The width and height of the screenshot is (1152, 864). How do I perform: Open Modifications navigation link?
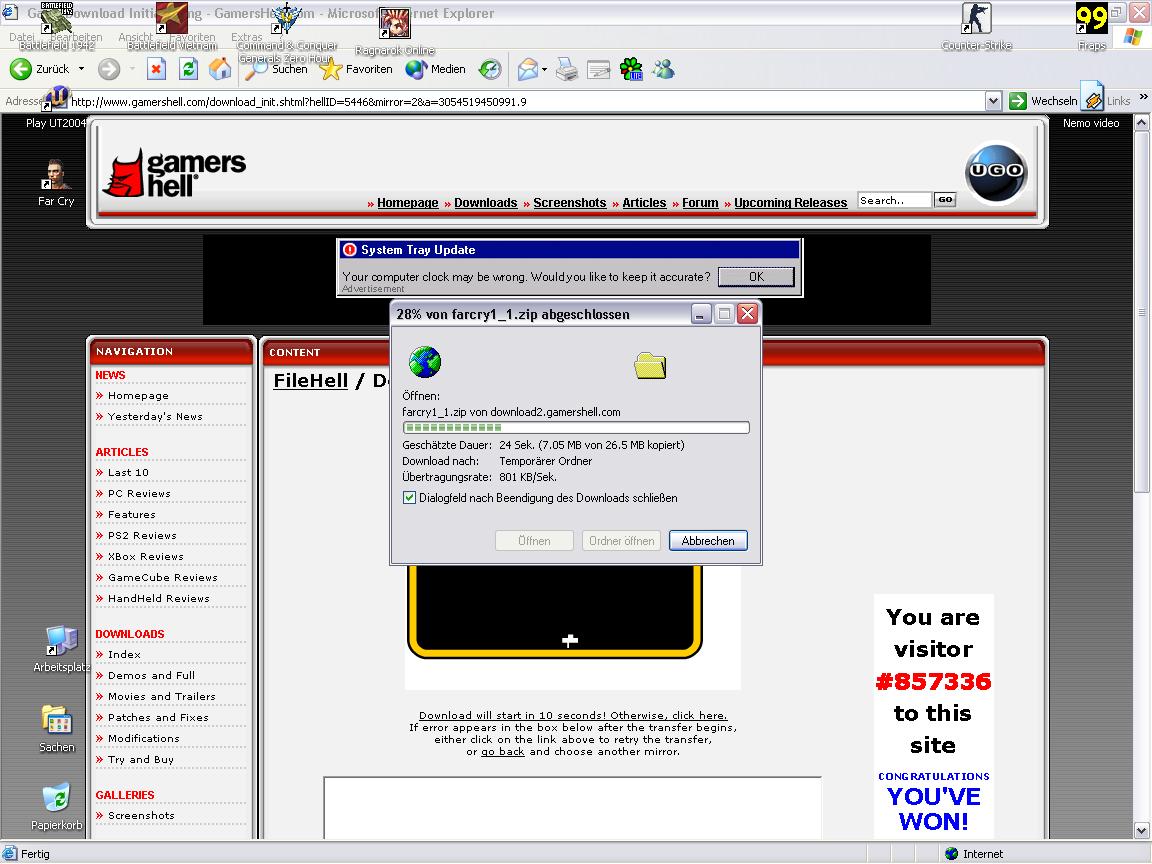[x=143, y=738]
